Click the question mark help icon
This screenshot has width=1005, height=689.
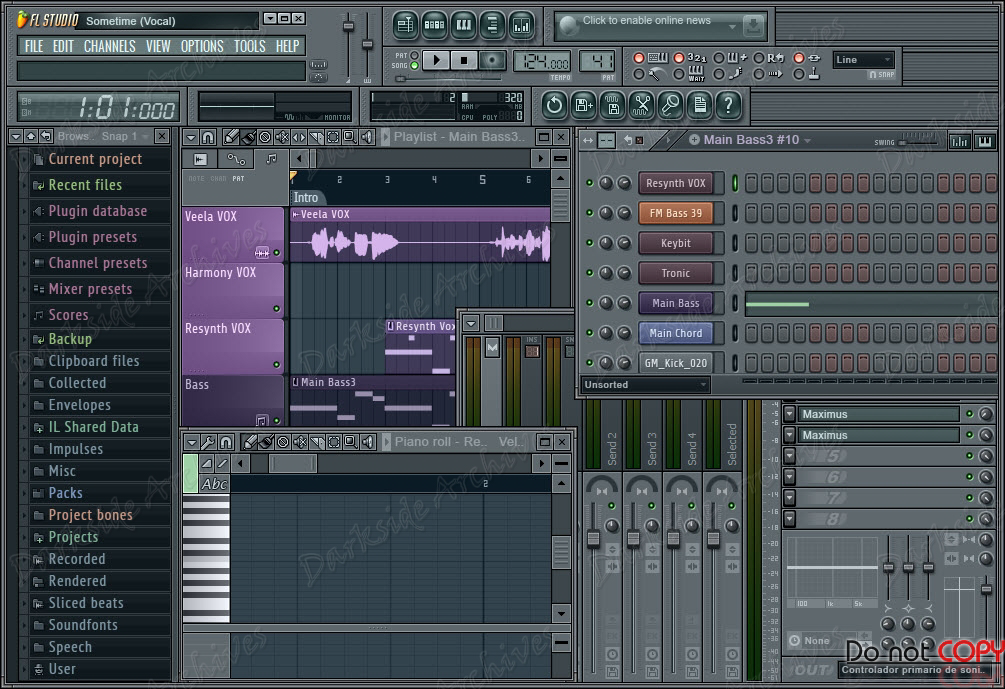pos(729,105)
